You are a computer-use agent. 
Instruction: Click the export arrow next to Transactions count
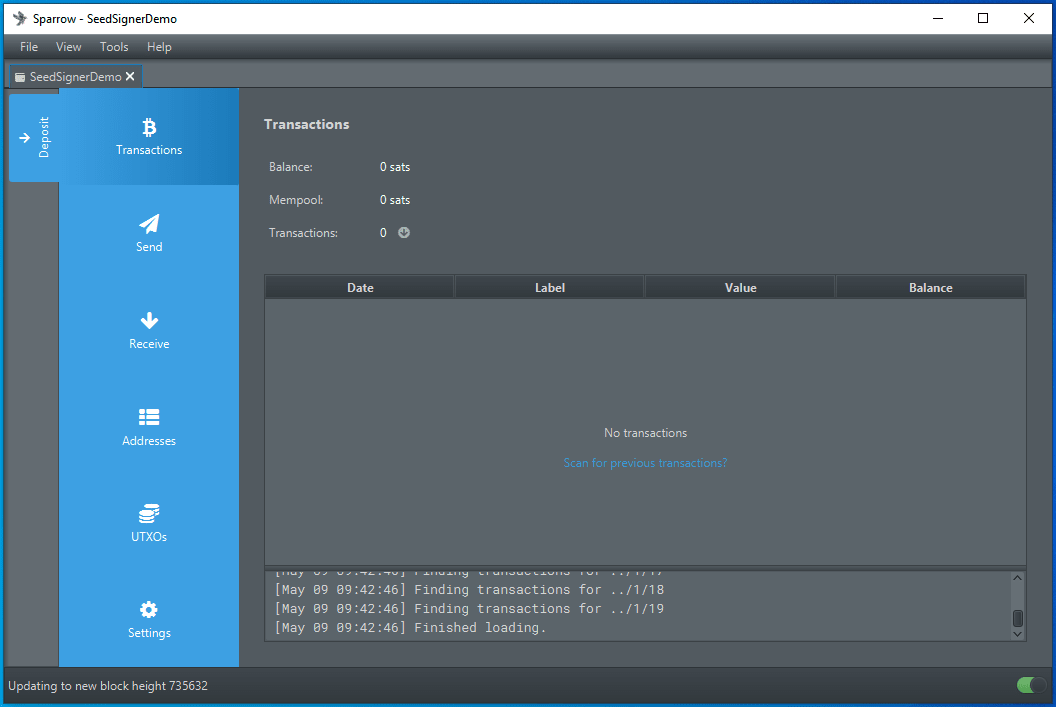404,233
